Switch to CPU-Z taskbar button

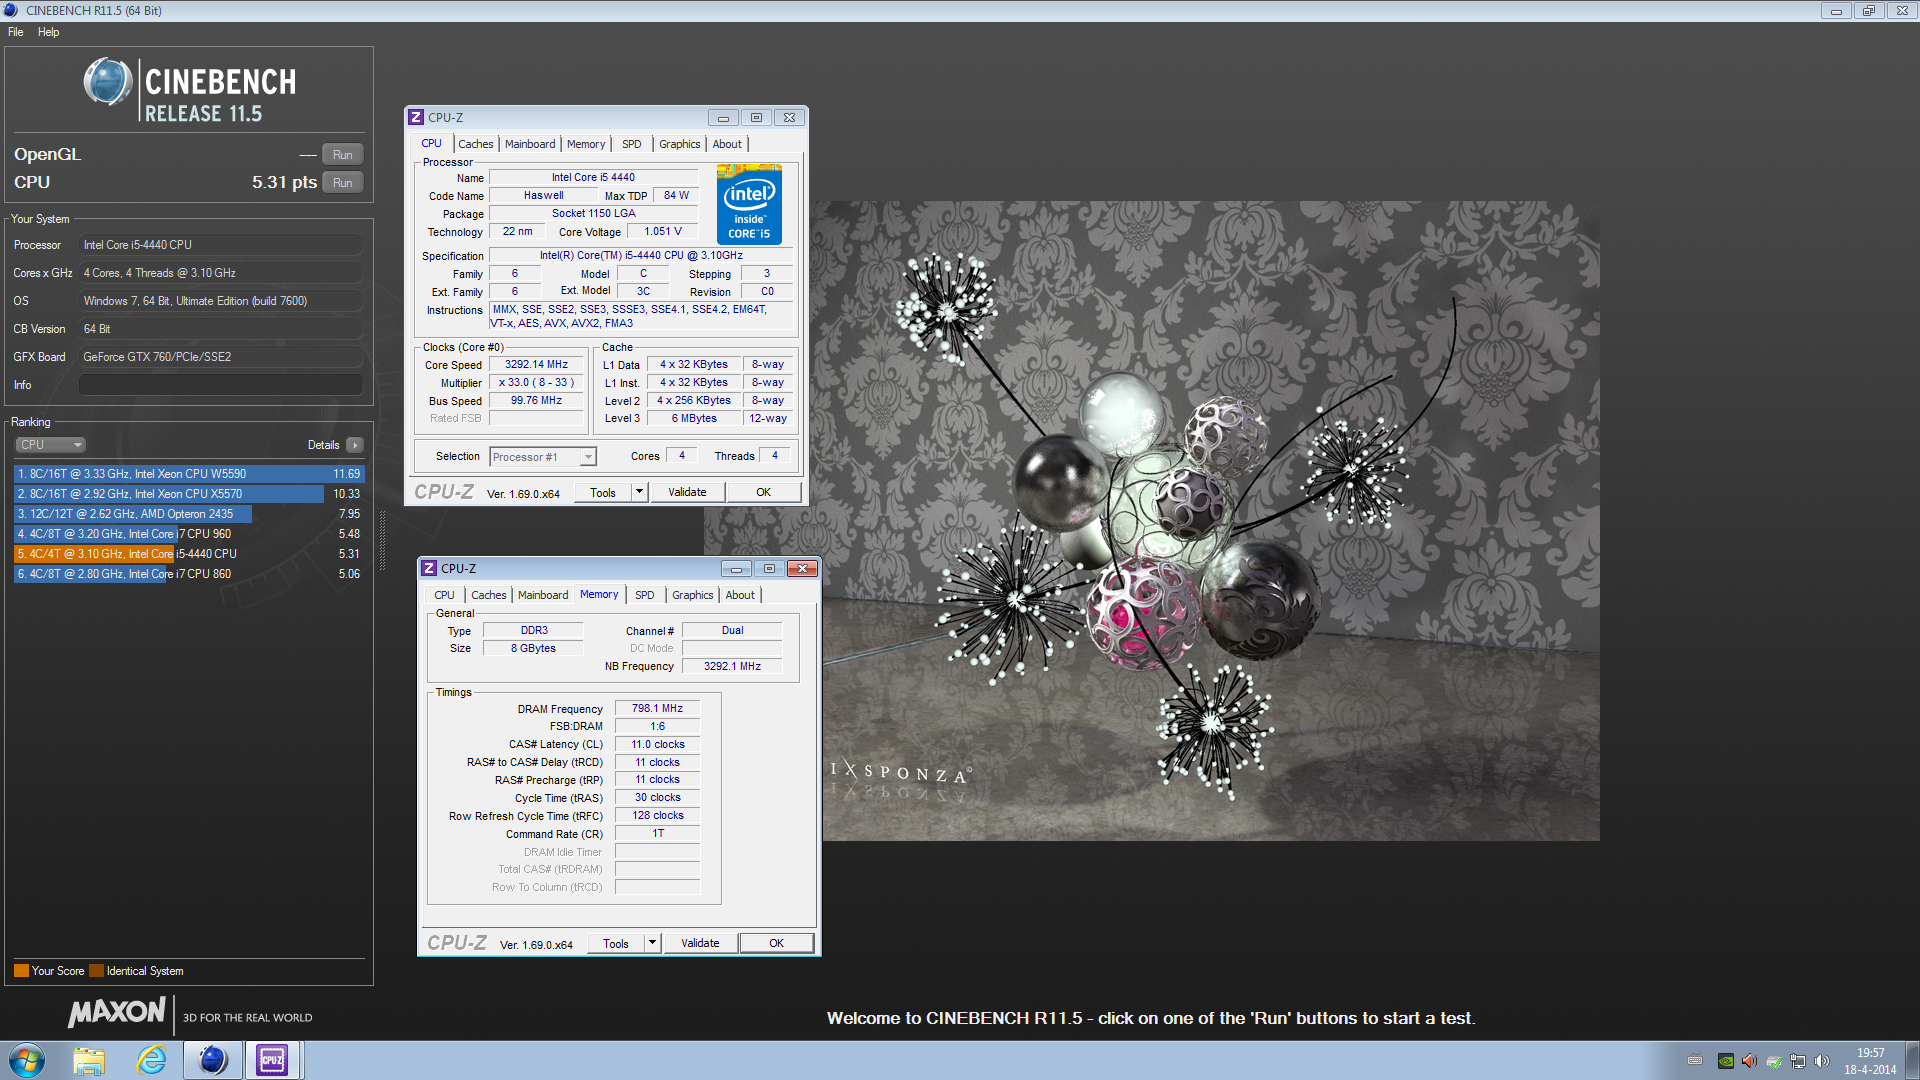(272, 1060)
